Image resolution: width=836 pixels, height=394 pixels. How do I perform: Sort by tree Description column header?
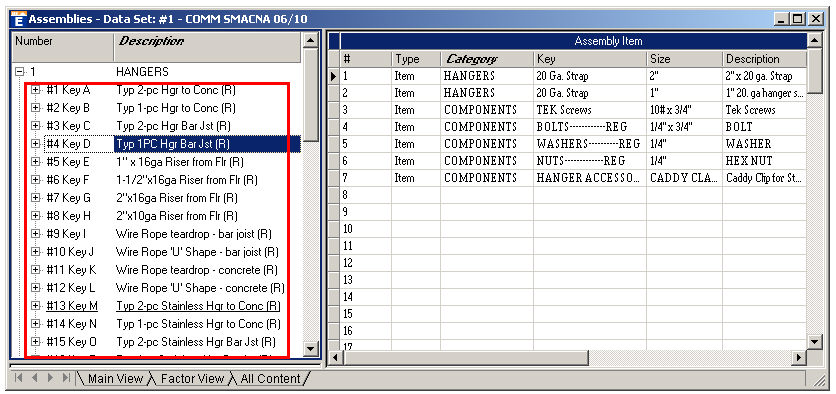[208, 47]
